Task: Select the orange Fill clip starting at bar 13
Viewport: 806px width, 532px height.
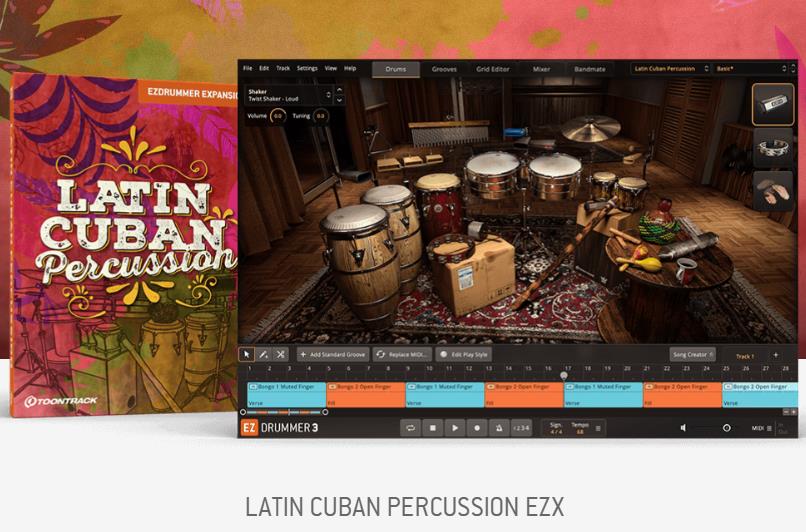Action: [524, 395]
